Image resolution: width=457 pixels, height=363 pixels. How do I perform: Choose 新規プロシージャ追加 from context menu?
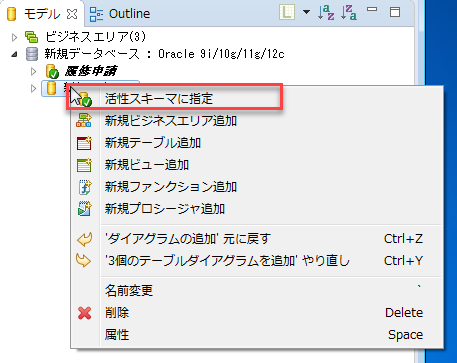257,209
